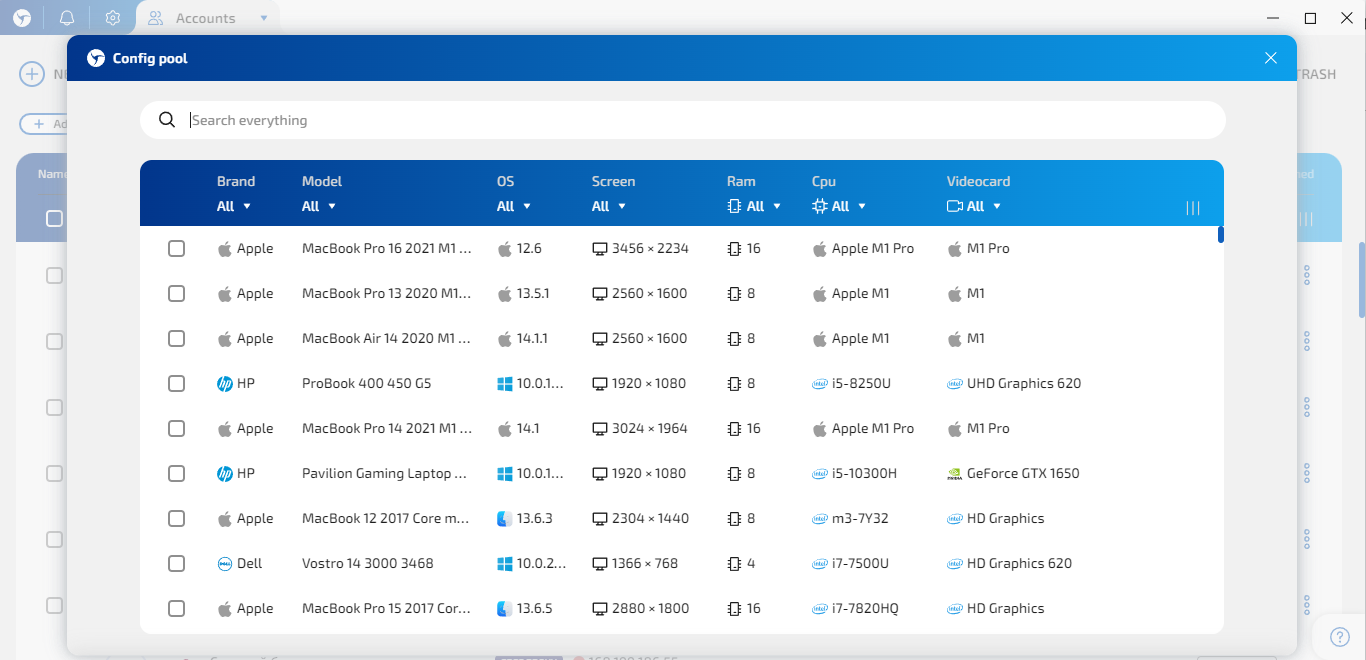The image size is (1366, 660).
Task: Check the Vostro 14 3000 3468 row
Action: coord(176,563)
